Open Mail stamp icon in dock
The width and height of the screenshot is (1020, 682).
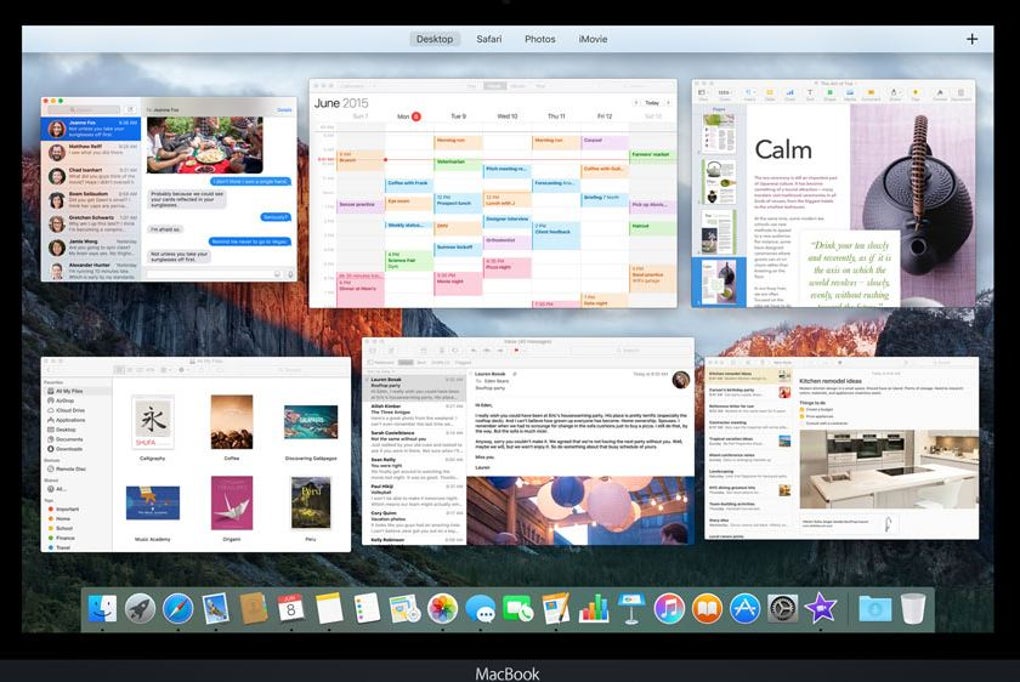tap(215, 609)
